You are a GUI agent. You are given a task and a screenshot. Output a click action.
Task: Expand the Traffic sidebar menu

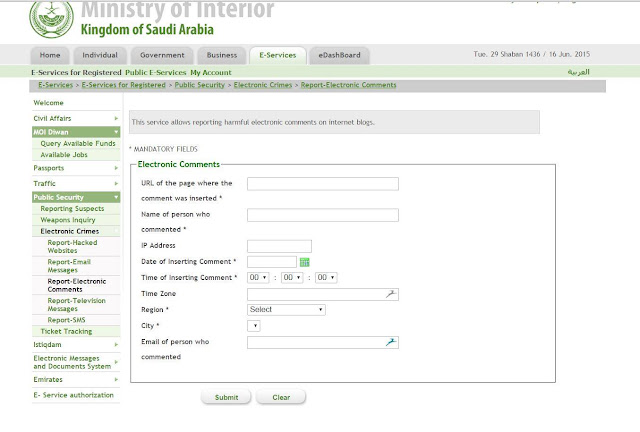76,184
